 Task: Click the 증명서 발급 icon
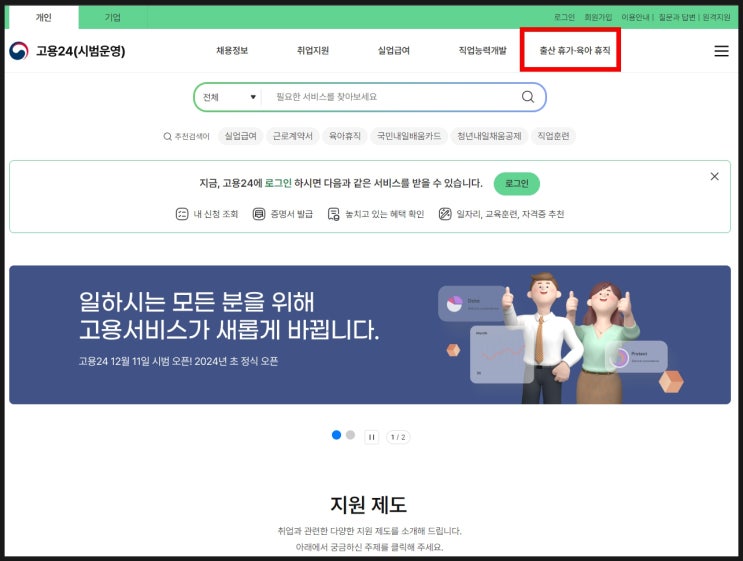coord(259,214)
